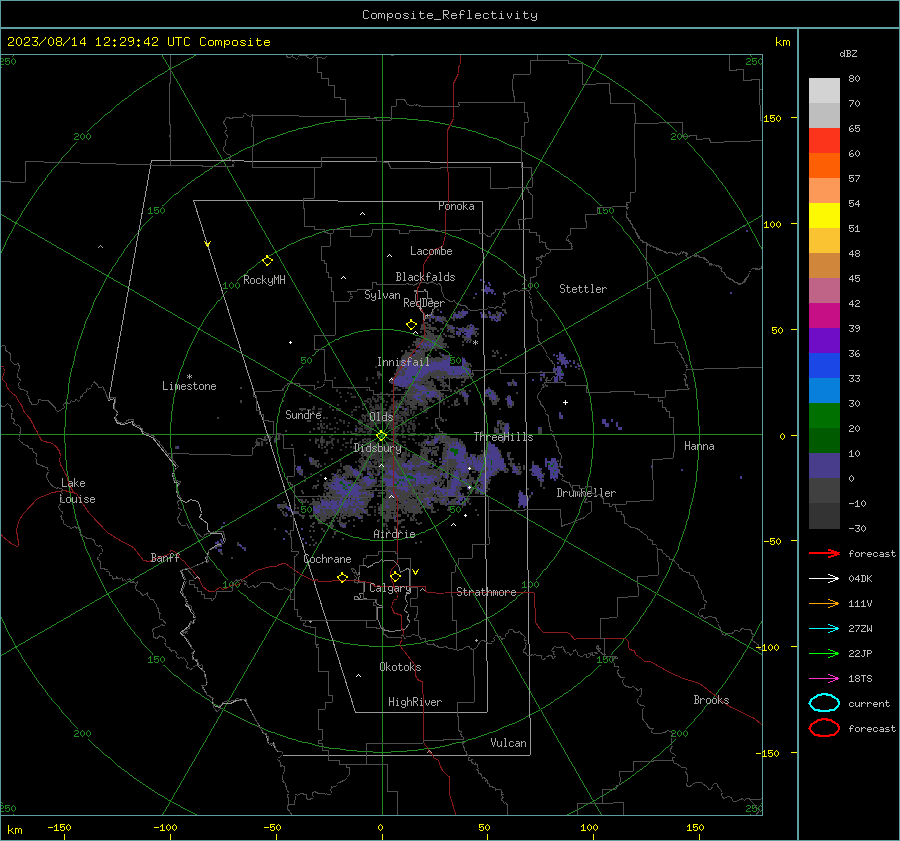Click the purple echo cluster south of ThreeHills
This screenshot has width=900, height=841.
[x=492, y=460]
